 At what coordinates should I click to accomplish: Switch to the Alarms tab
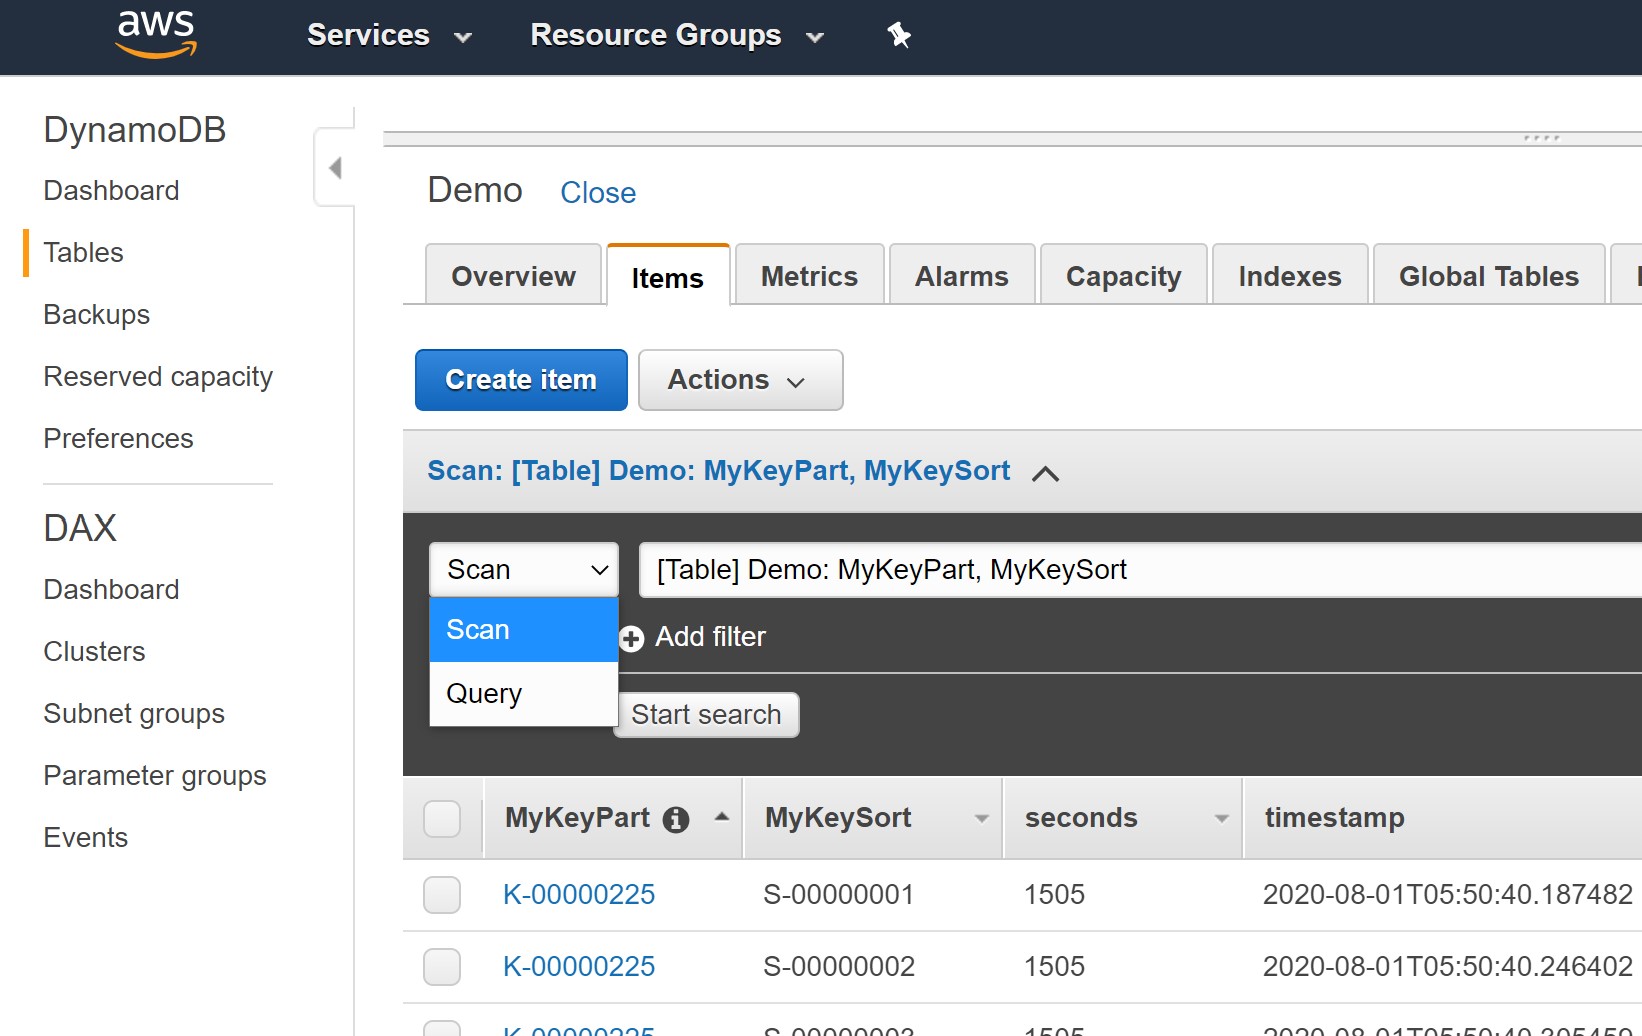[x=961, y=276]
